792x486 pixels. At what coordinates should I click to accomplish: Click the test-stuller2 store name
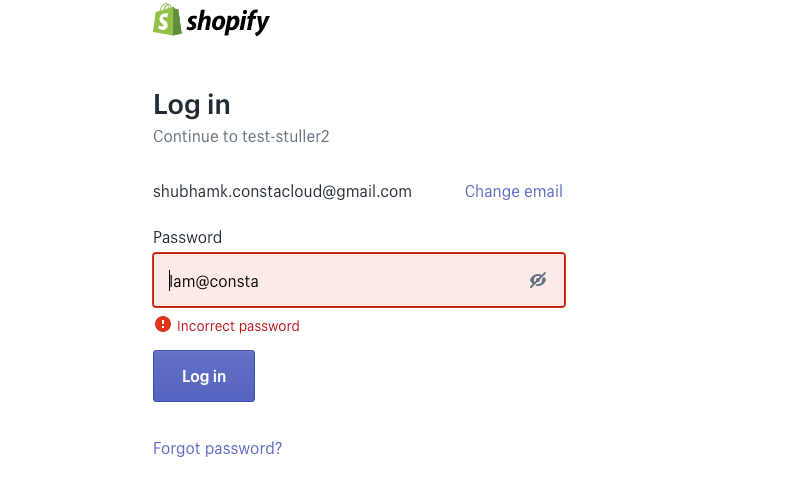click(286, 136)
